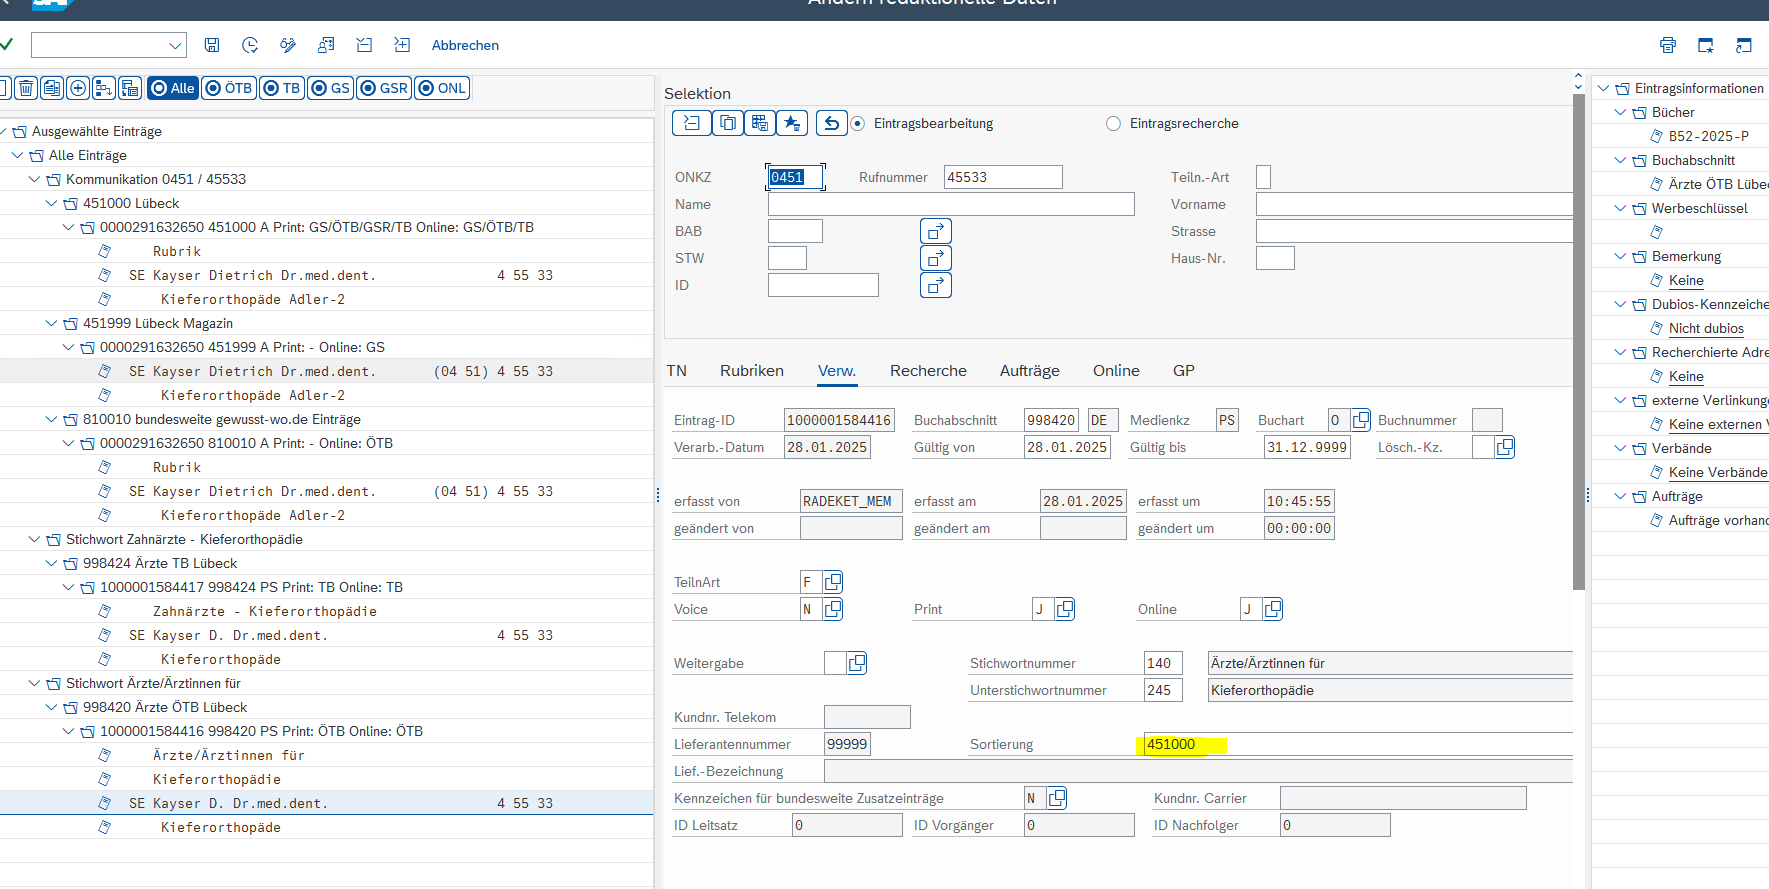Click the duplicate pages icon in the Selektion toolbar
The image size is (1769, 889).
(x=728, y=123)
